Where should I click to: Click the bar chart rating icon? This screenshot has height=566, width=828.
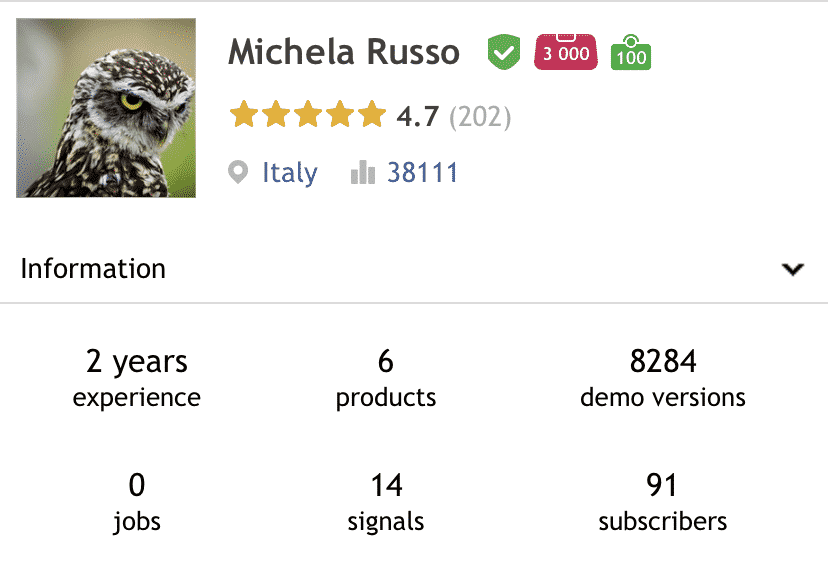pyautogui.click(x=363, y=172)
